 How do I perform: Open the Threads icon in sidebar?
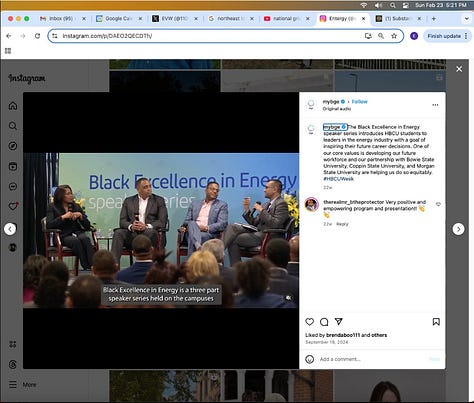[13, 364]
